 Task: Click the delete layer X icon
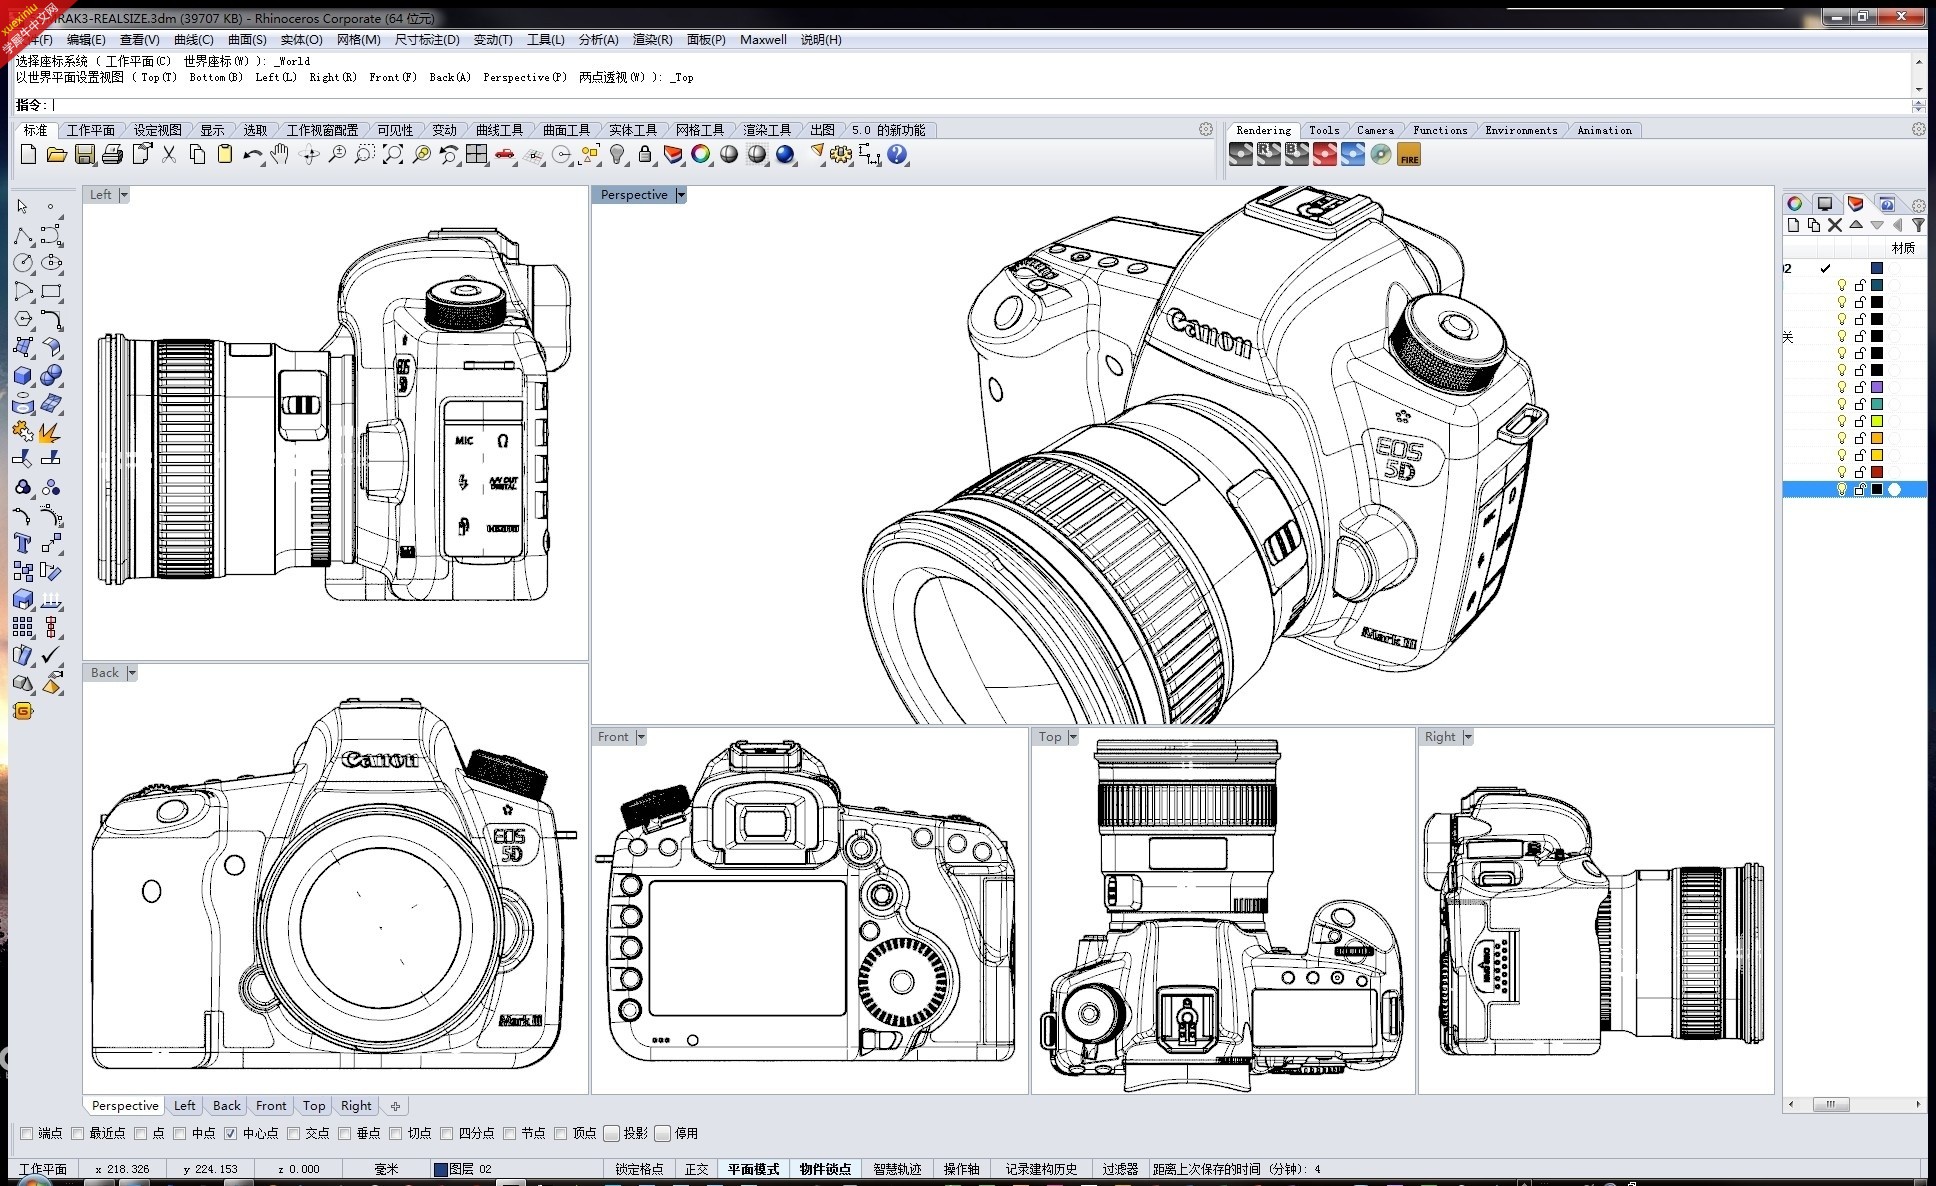1835,225
